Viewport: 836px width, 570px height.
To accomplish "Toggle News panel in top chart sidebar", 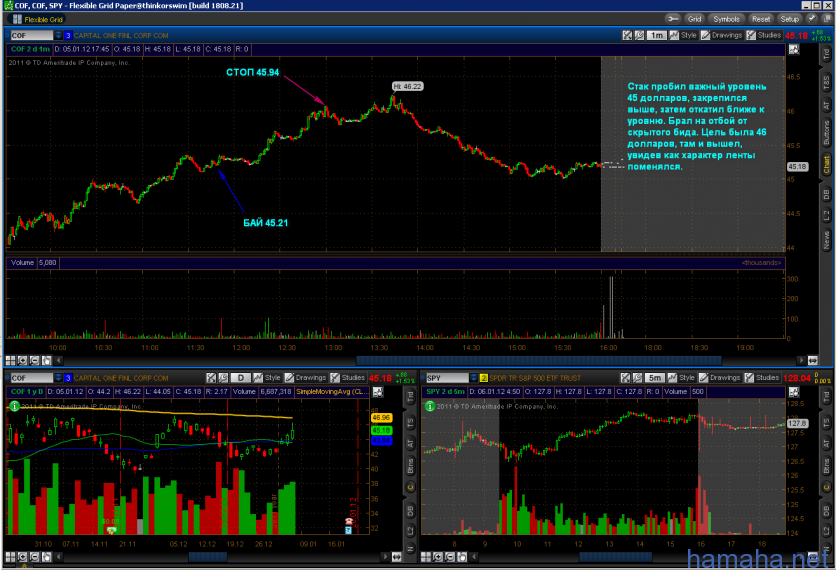I will [826, 240].
